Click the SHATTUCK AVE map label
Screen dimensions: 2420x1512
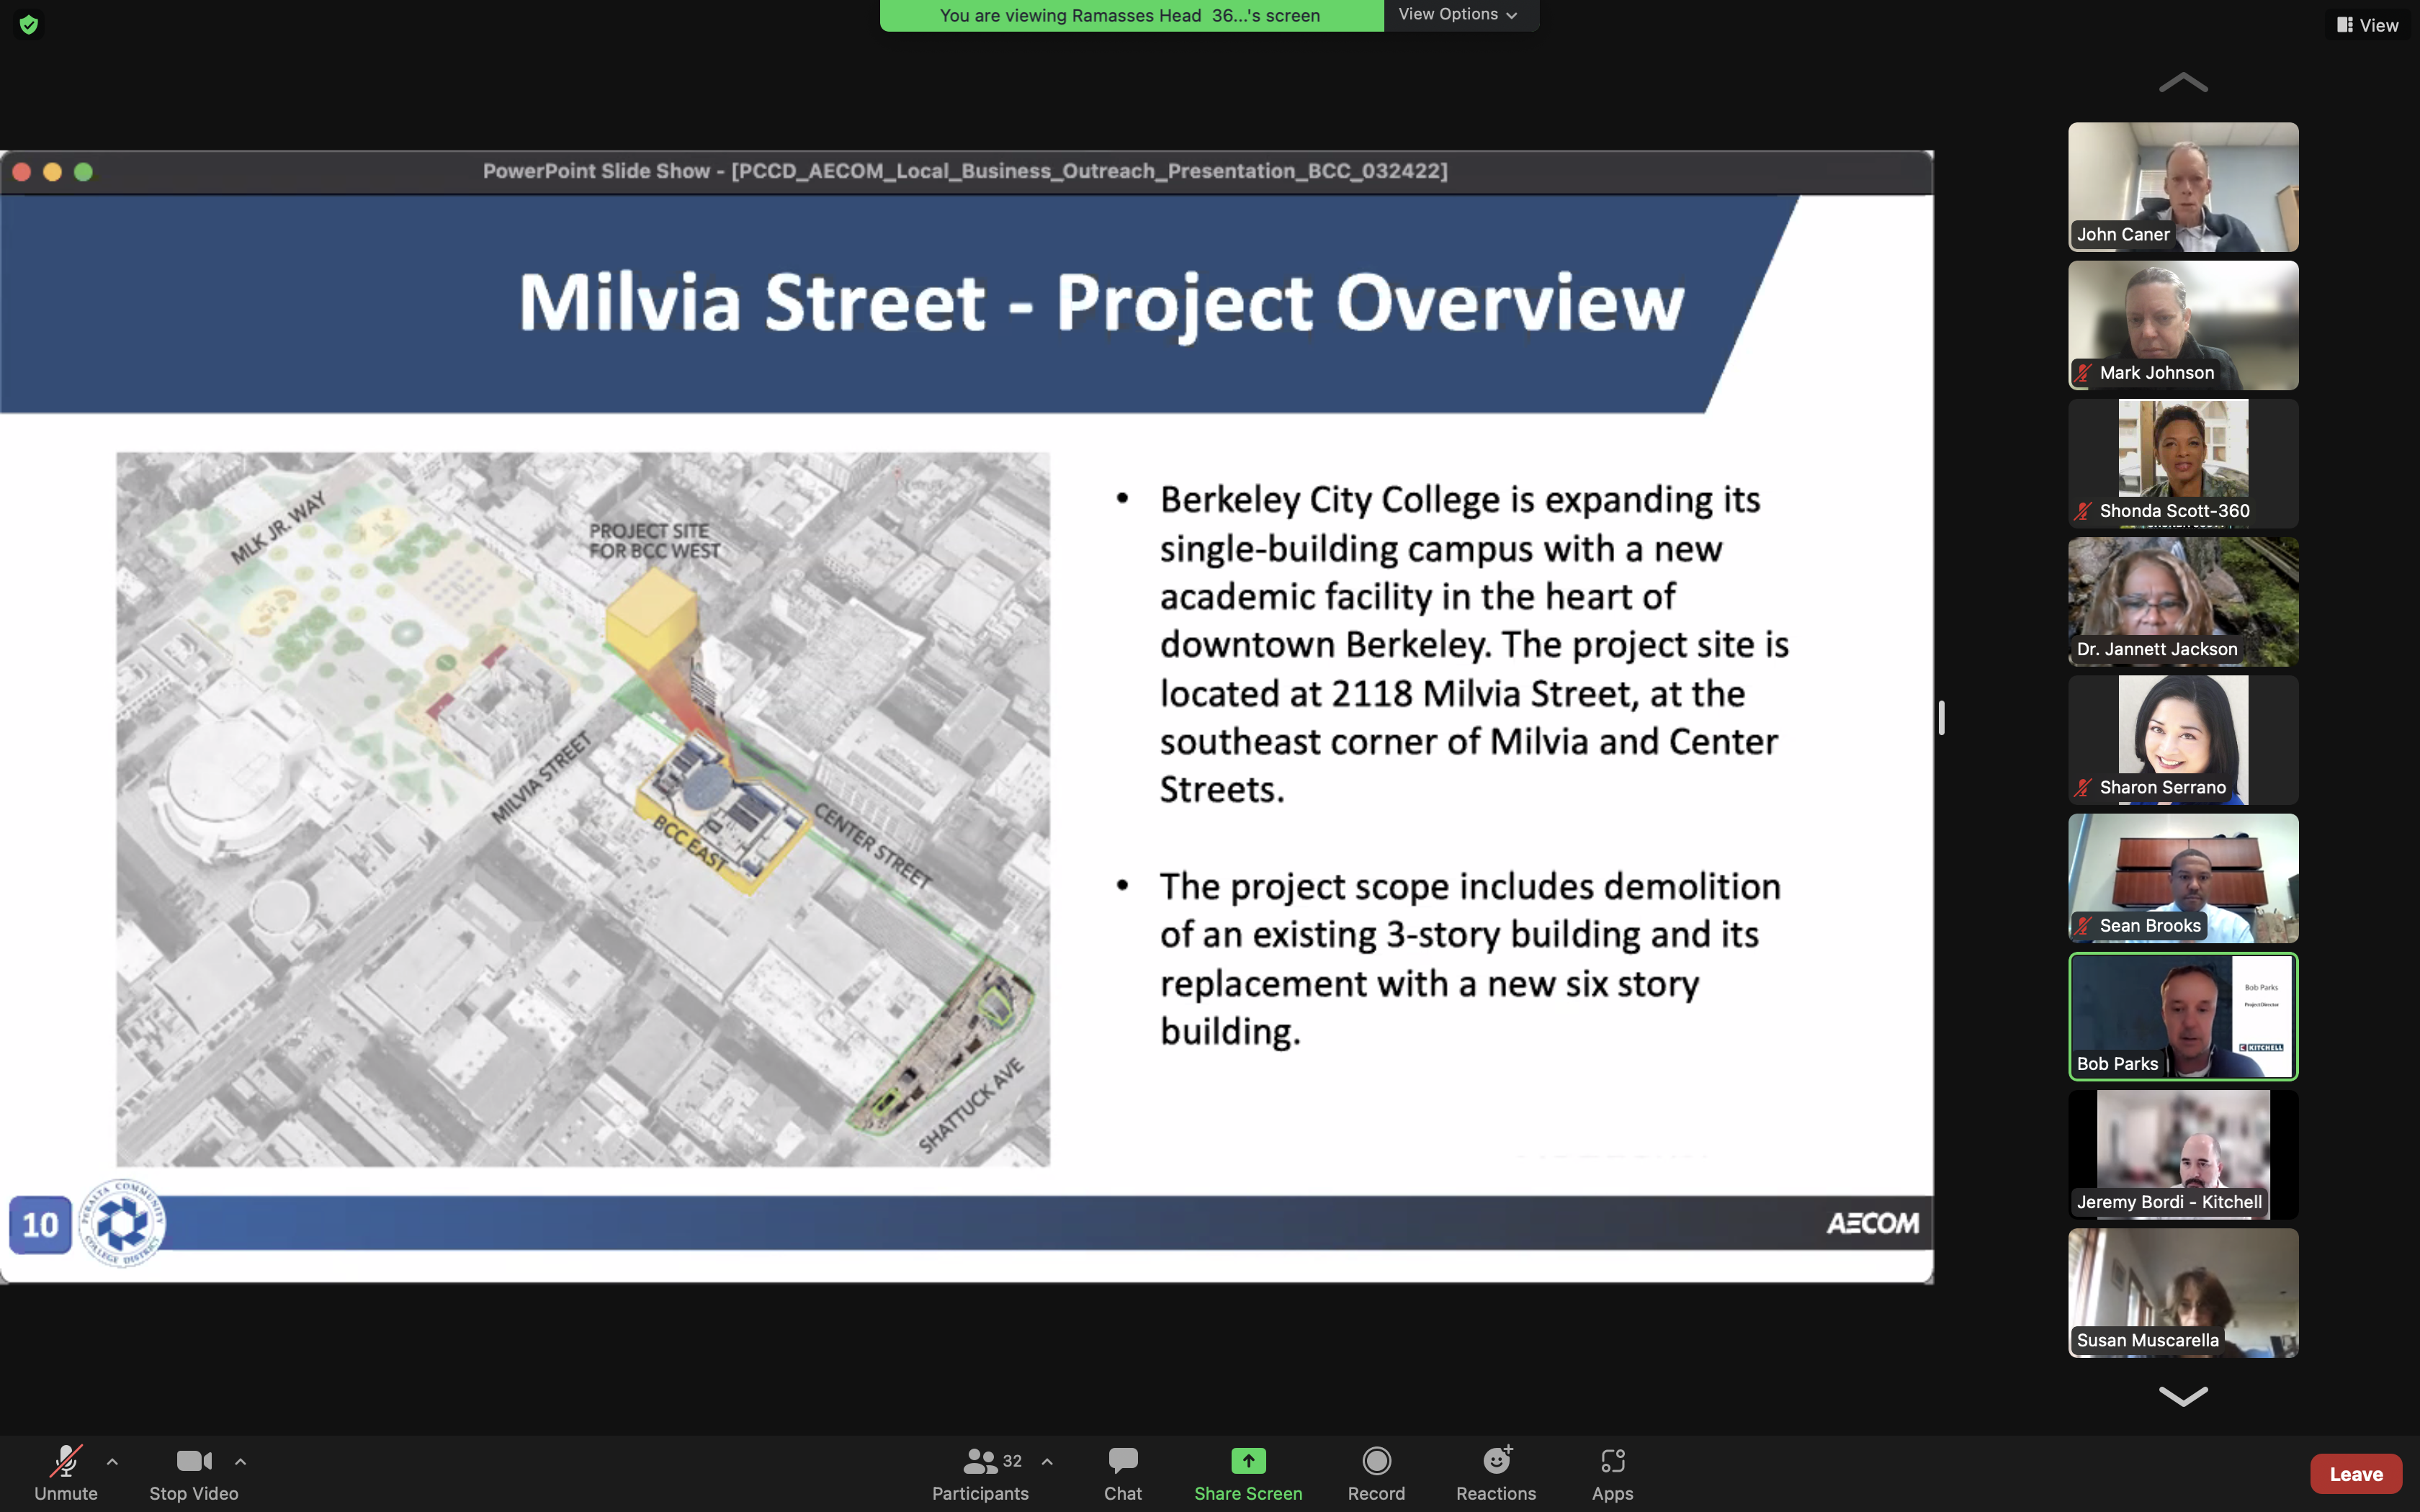(x=971, y=1105)
